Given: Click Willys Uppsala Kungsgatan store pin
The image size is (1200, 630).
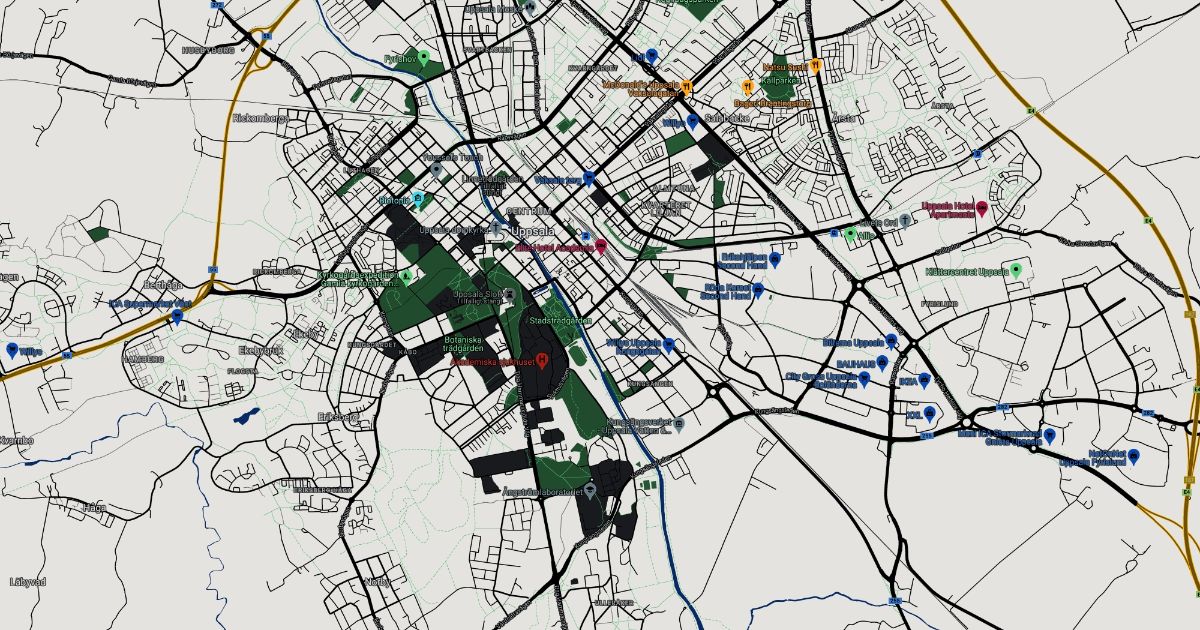Looking at the screenshot, I should (x=668, y=345).
